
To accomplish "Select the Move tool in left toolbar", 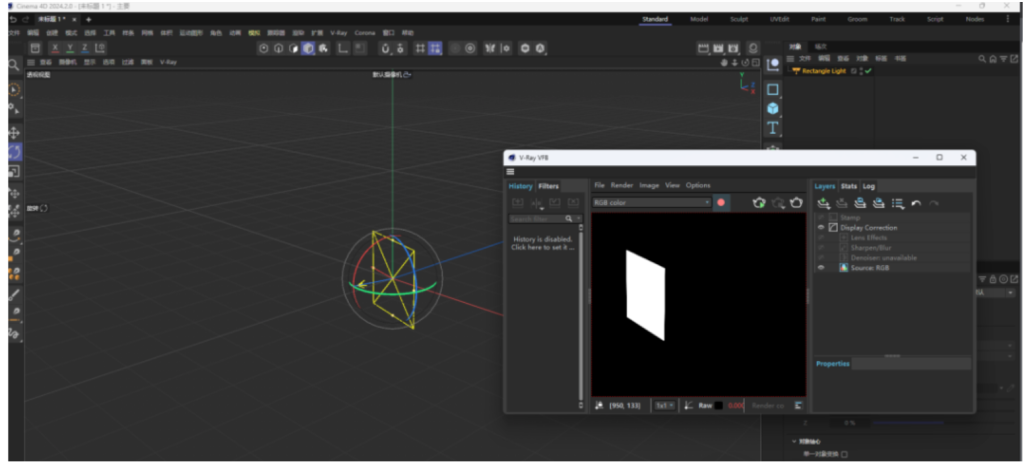I will pos(14,132).
